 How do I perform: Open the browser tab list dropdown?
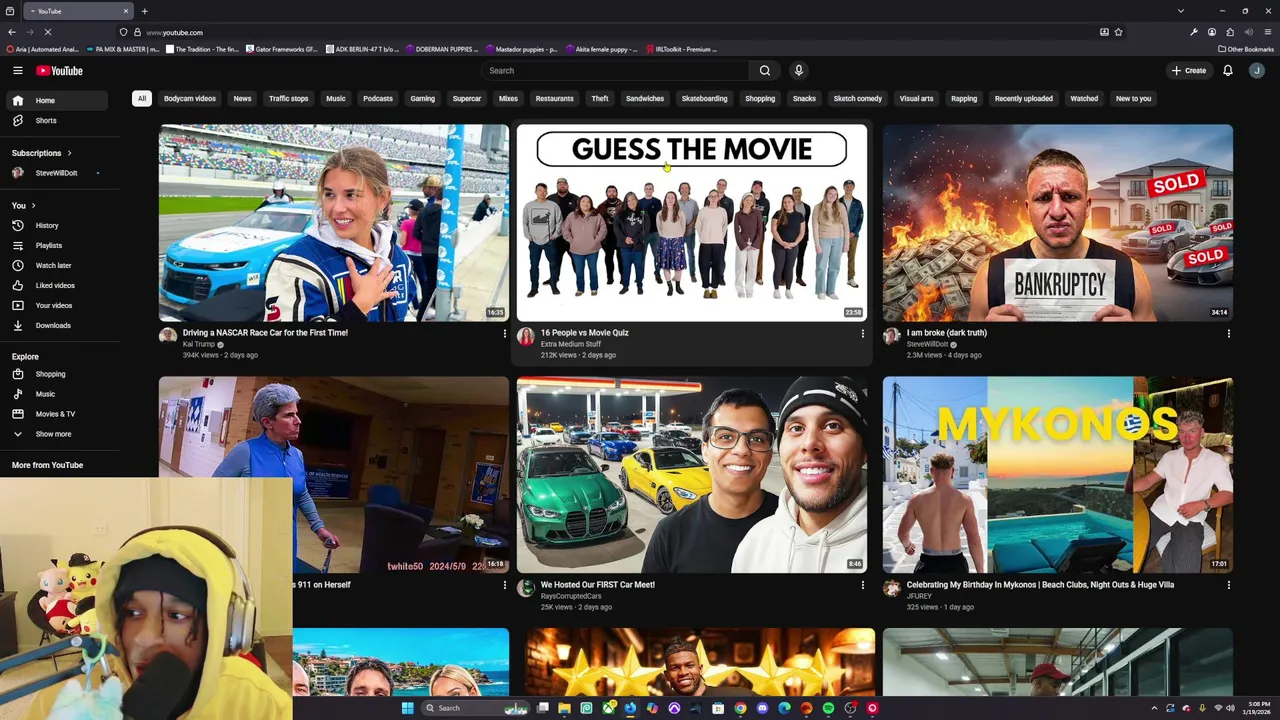[1181, 11]
